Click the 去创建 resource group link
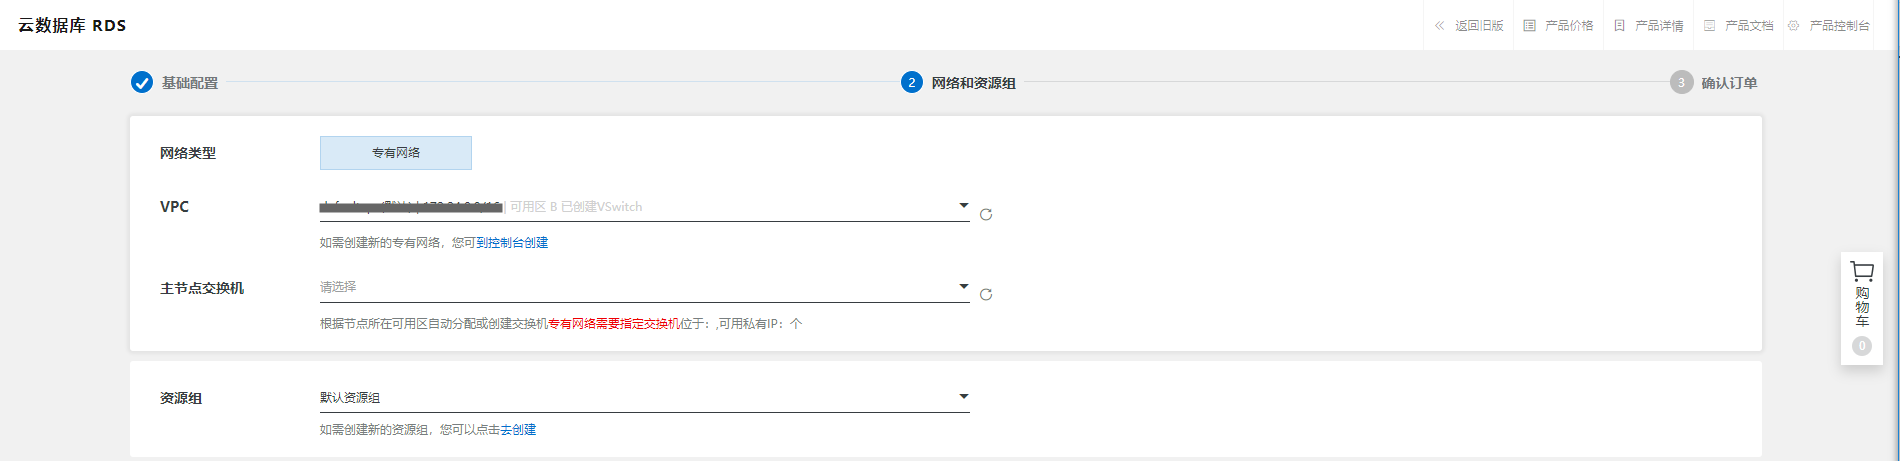1900x461 pixels. click(x=518, y=430)
